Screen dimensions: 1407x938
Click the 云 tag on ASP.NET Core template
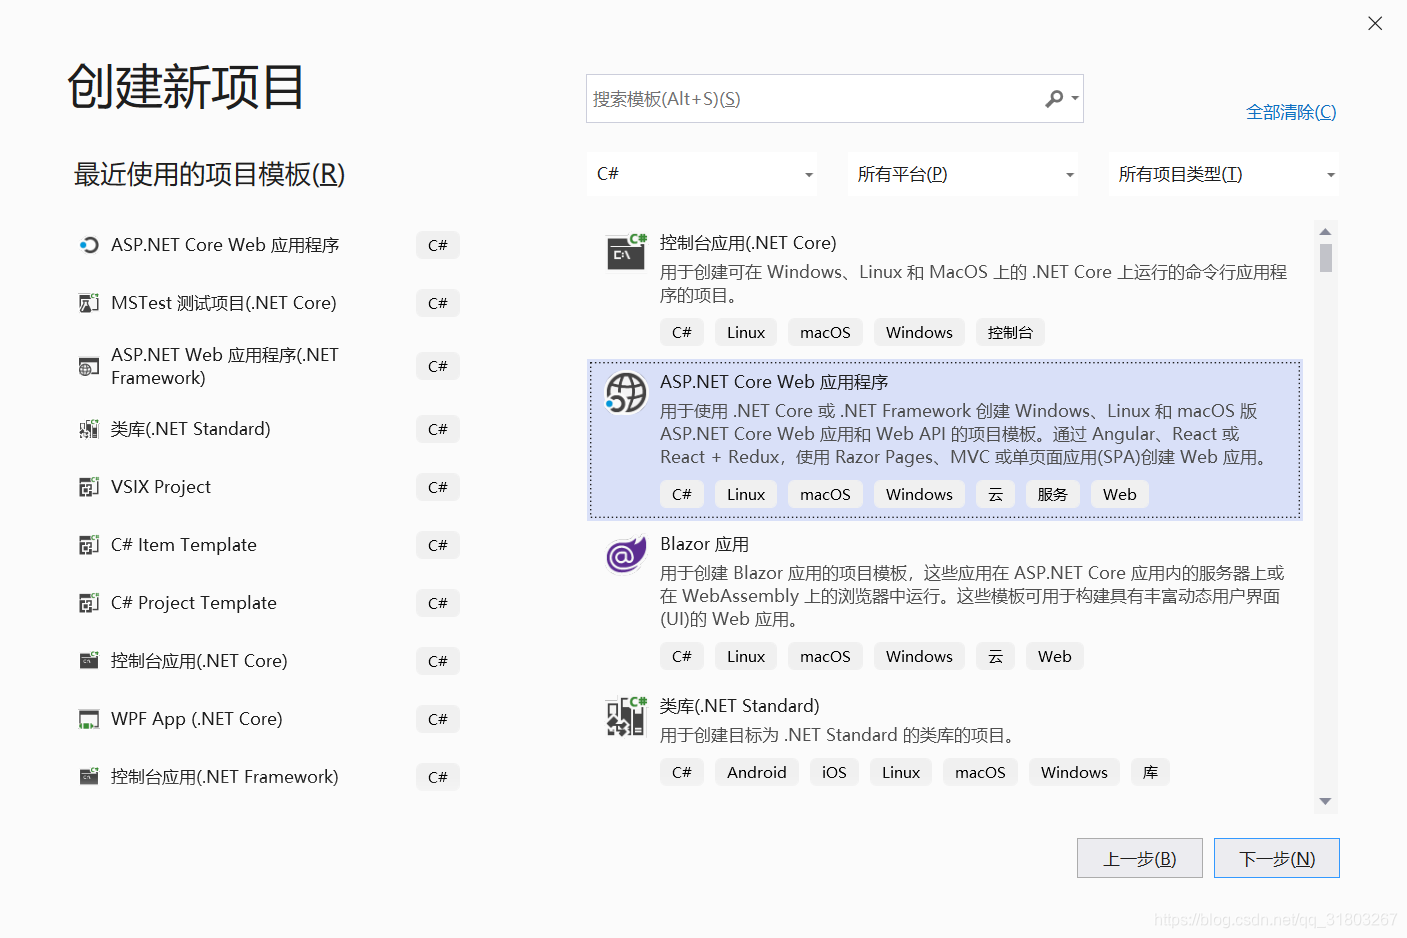995,494
